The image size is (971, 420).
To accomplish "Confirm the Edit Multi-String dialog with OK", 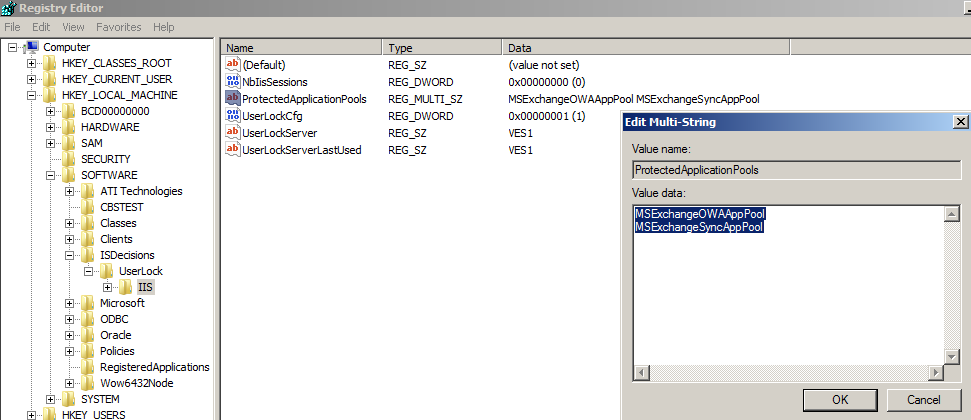I will 840,400.
